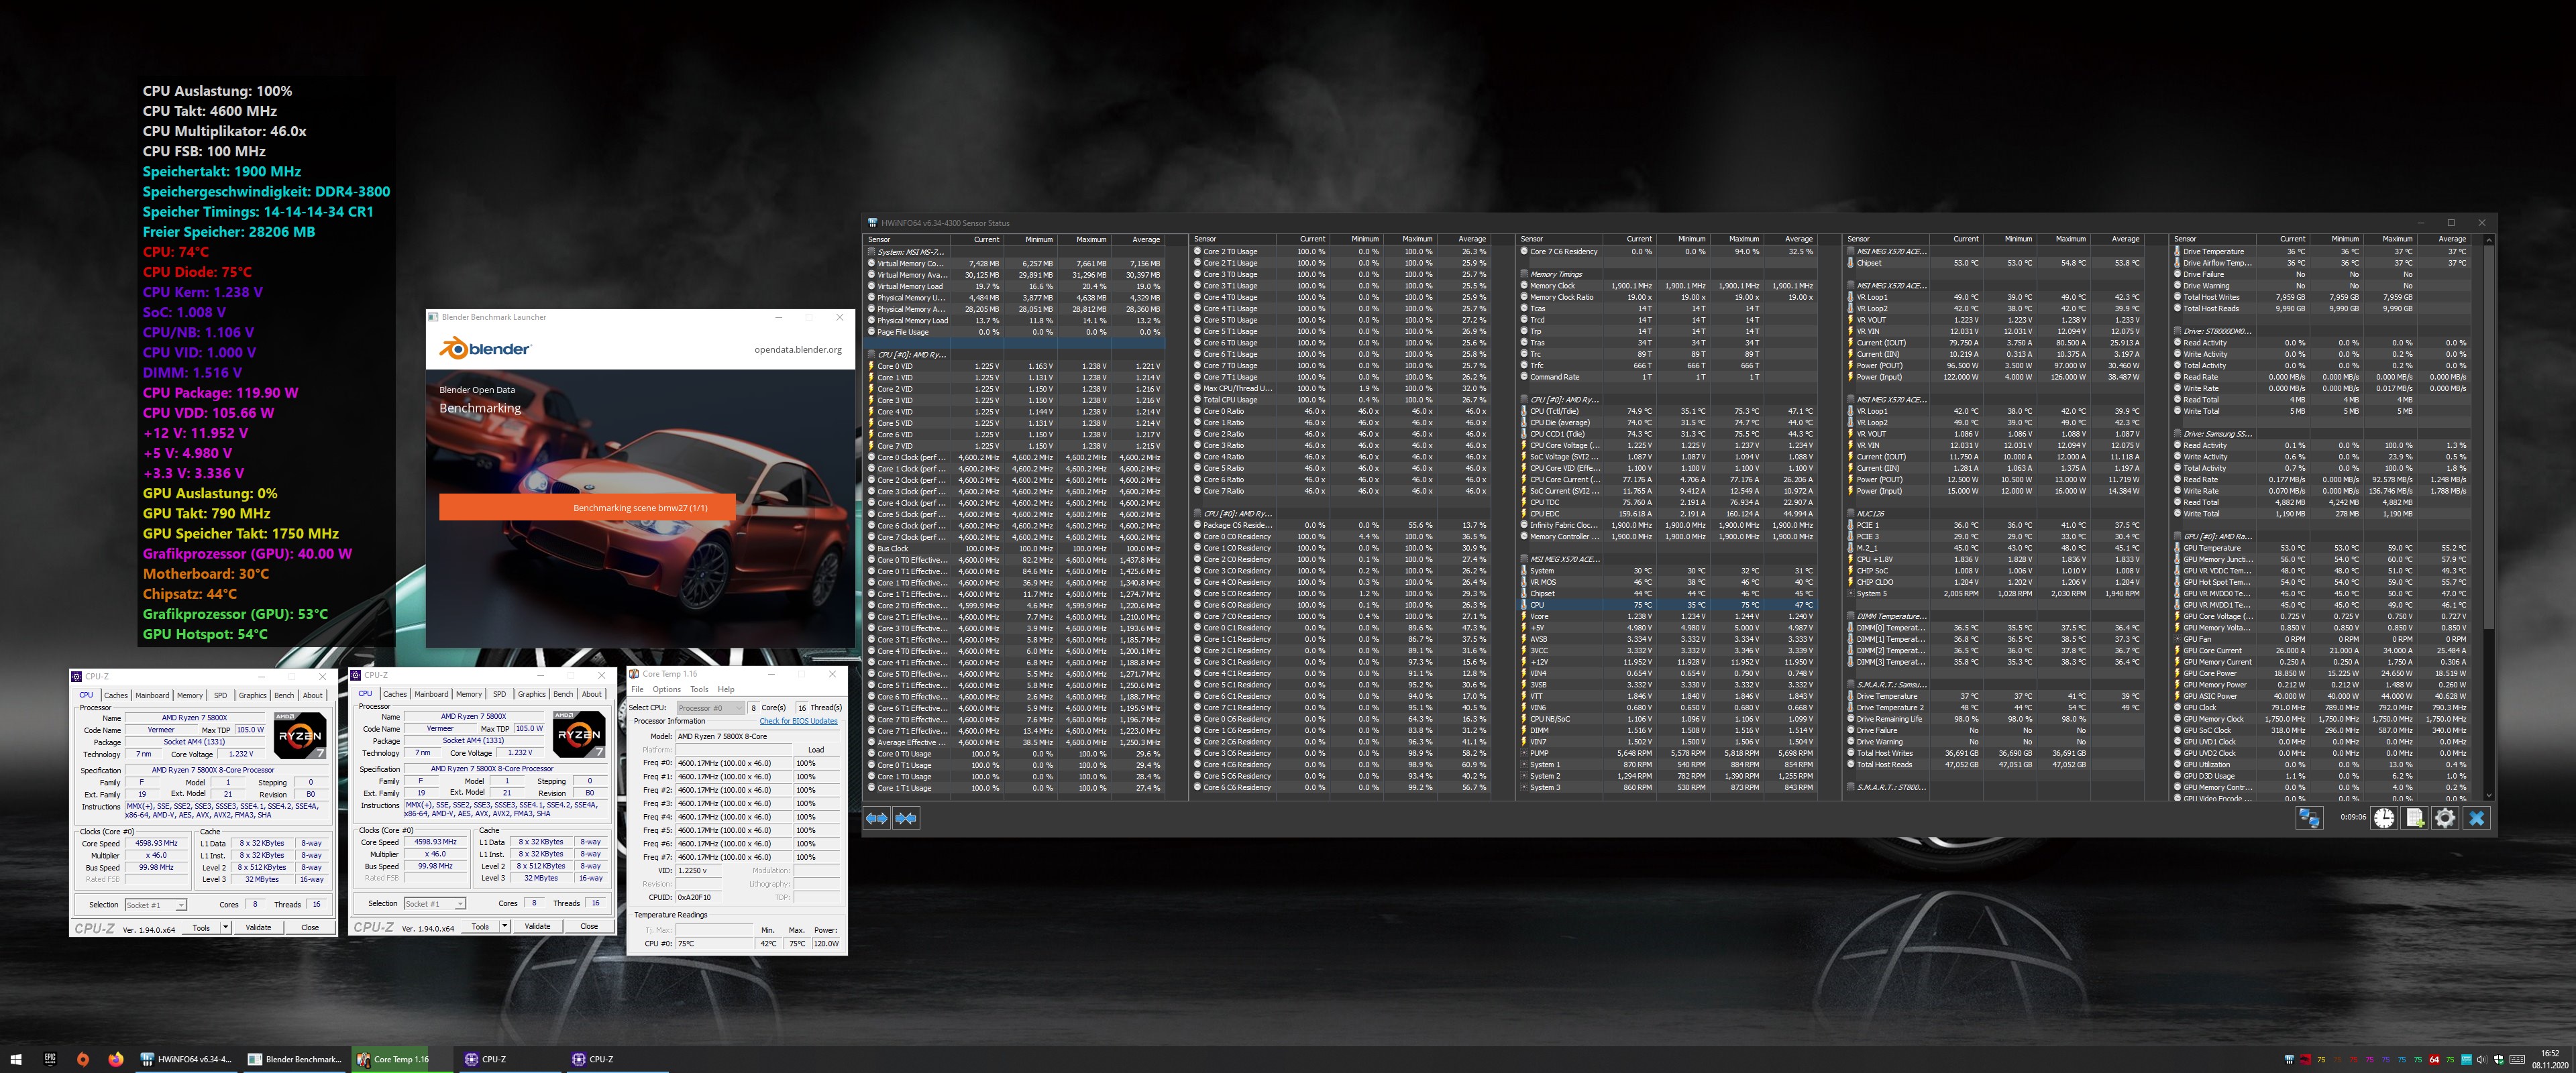Viewport: 2576px width, 1073px height.
Task: Open Bench tab in right CPU-Z window
Action: (x=563, y=694)
